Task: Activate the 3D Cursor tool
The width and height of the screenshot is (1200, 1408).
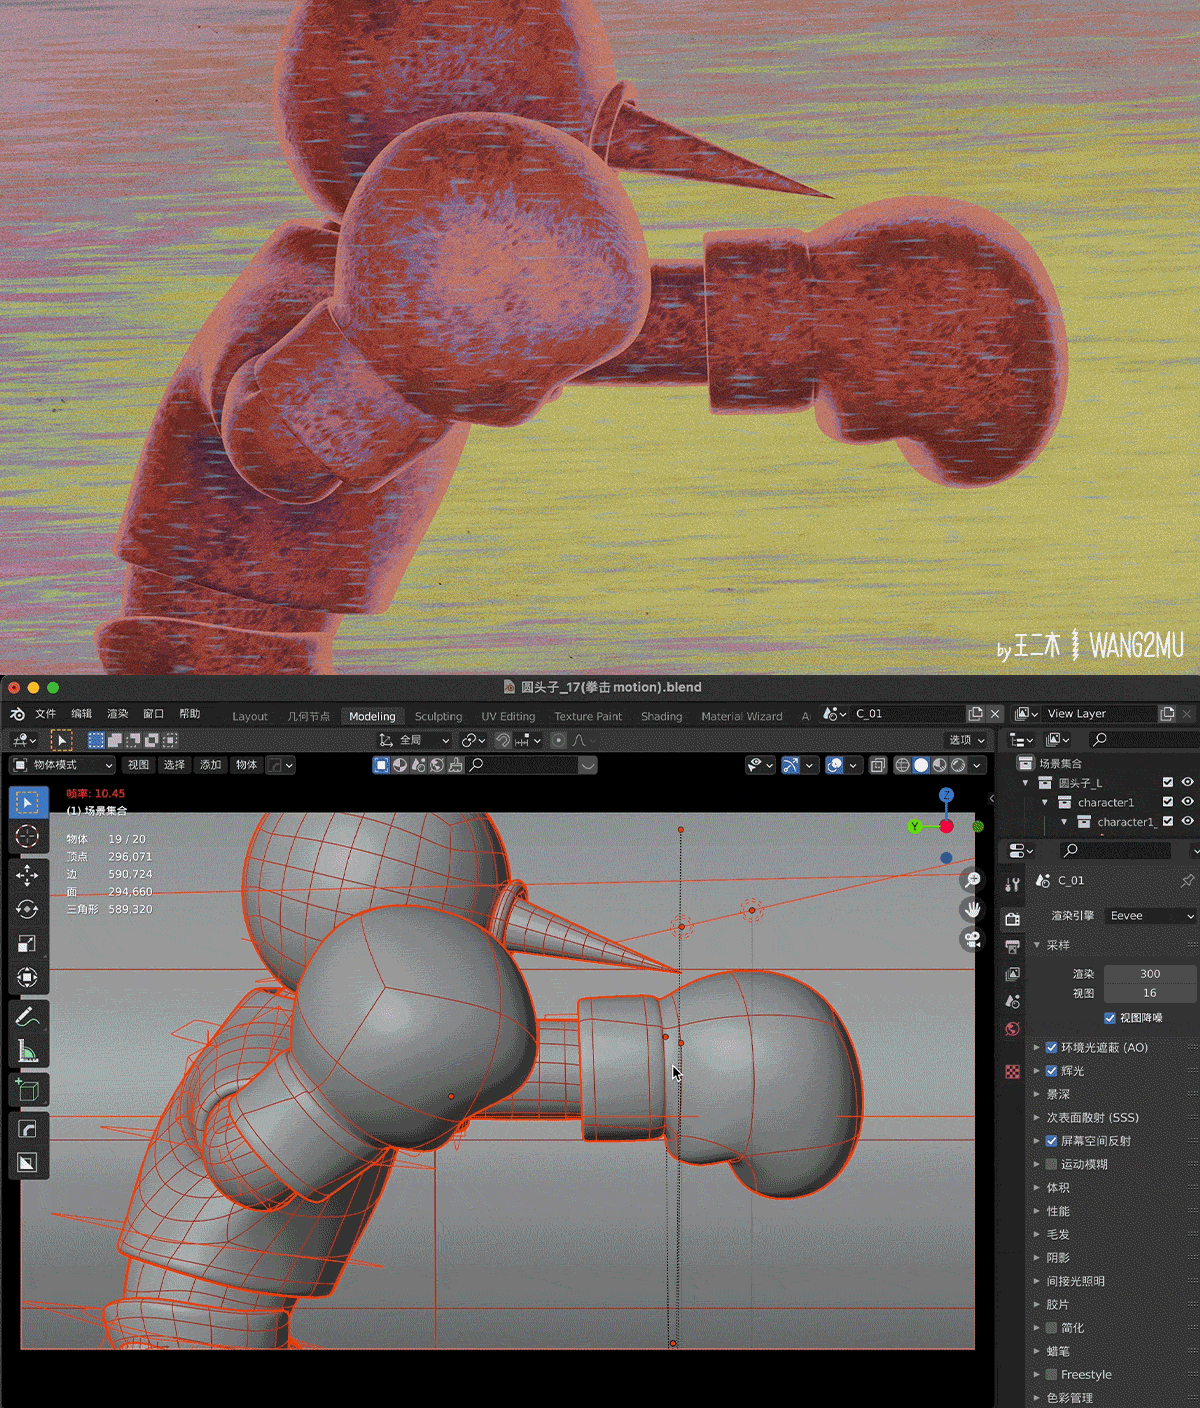Action: tap(28, 837)
